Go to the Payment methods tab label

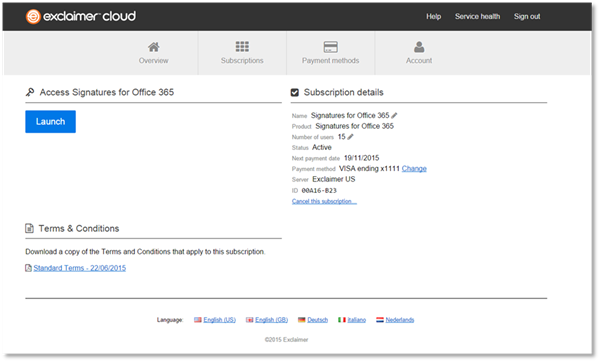[x=331, y=60]
